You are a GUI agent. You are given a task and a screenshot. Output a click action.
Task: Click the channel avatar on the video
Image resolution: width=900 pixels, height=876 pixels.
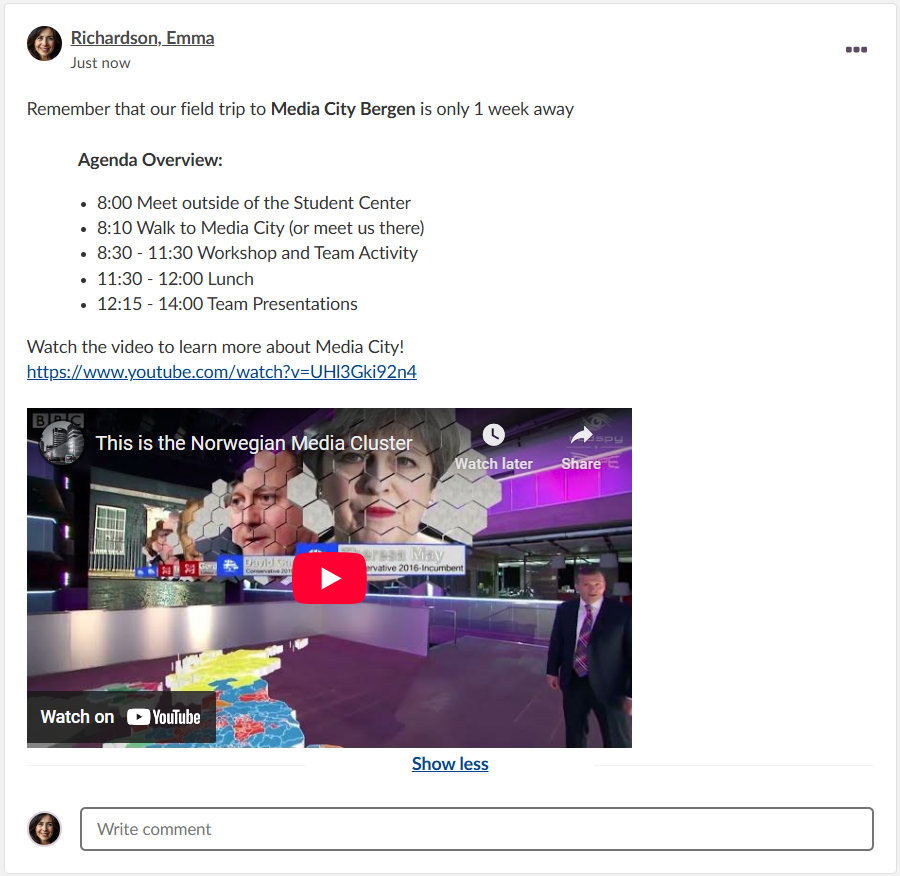pos(61,442)
